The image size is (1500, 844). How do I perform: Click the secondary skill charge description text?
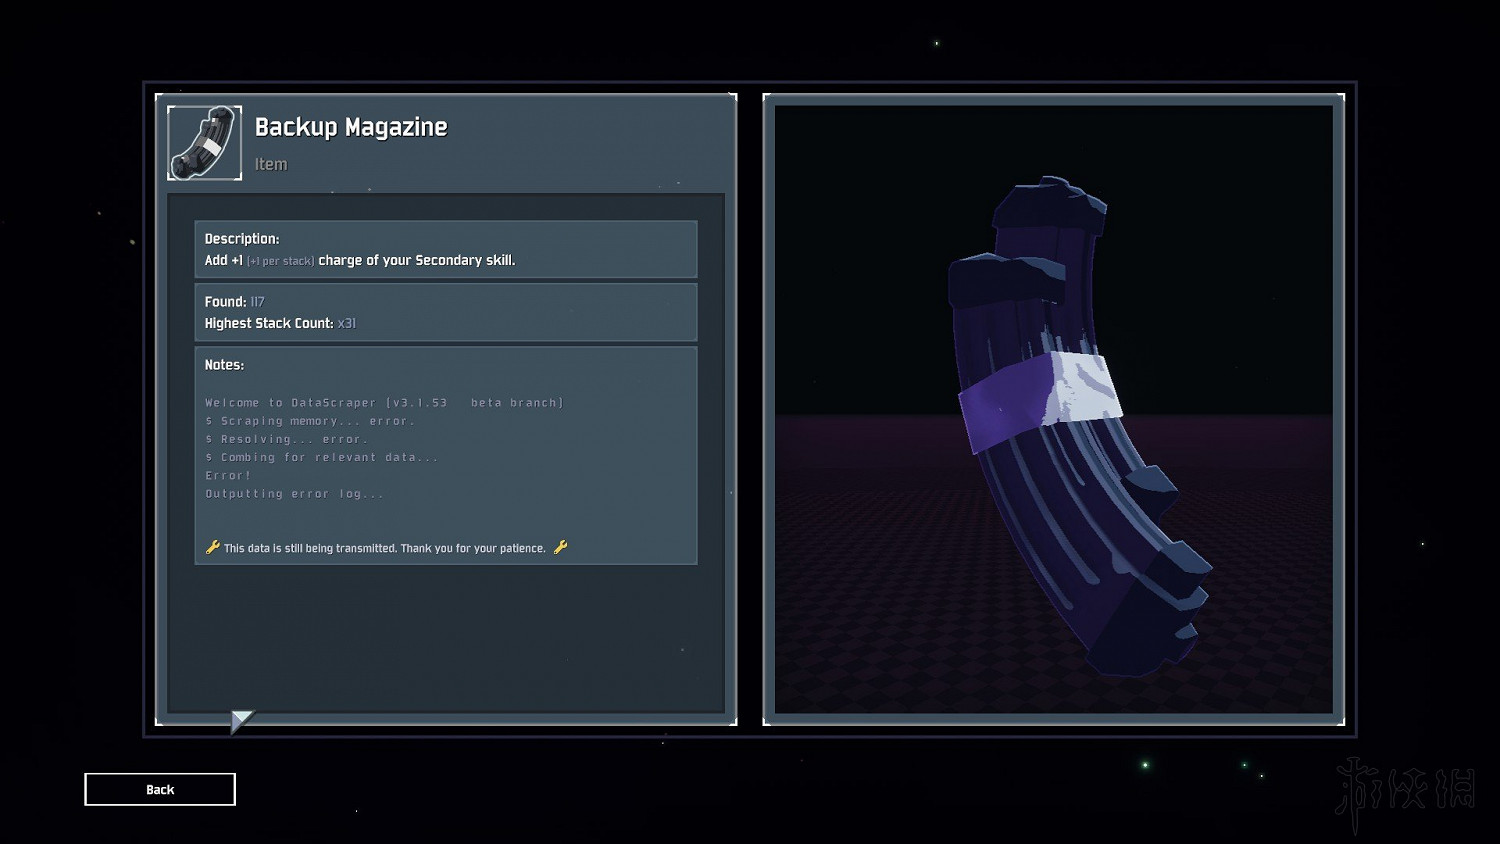[416, 260]
